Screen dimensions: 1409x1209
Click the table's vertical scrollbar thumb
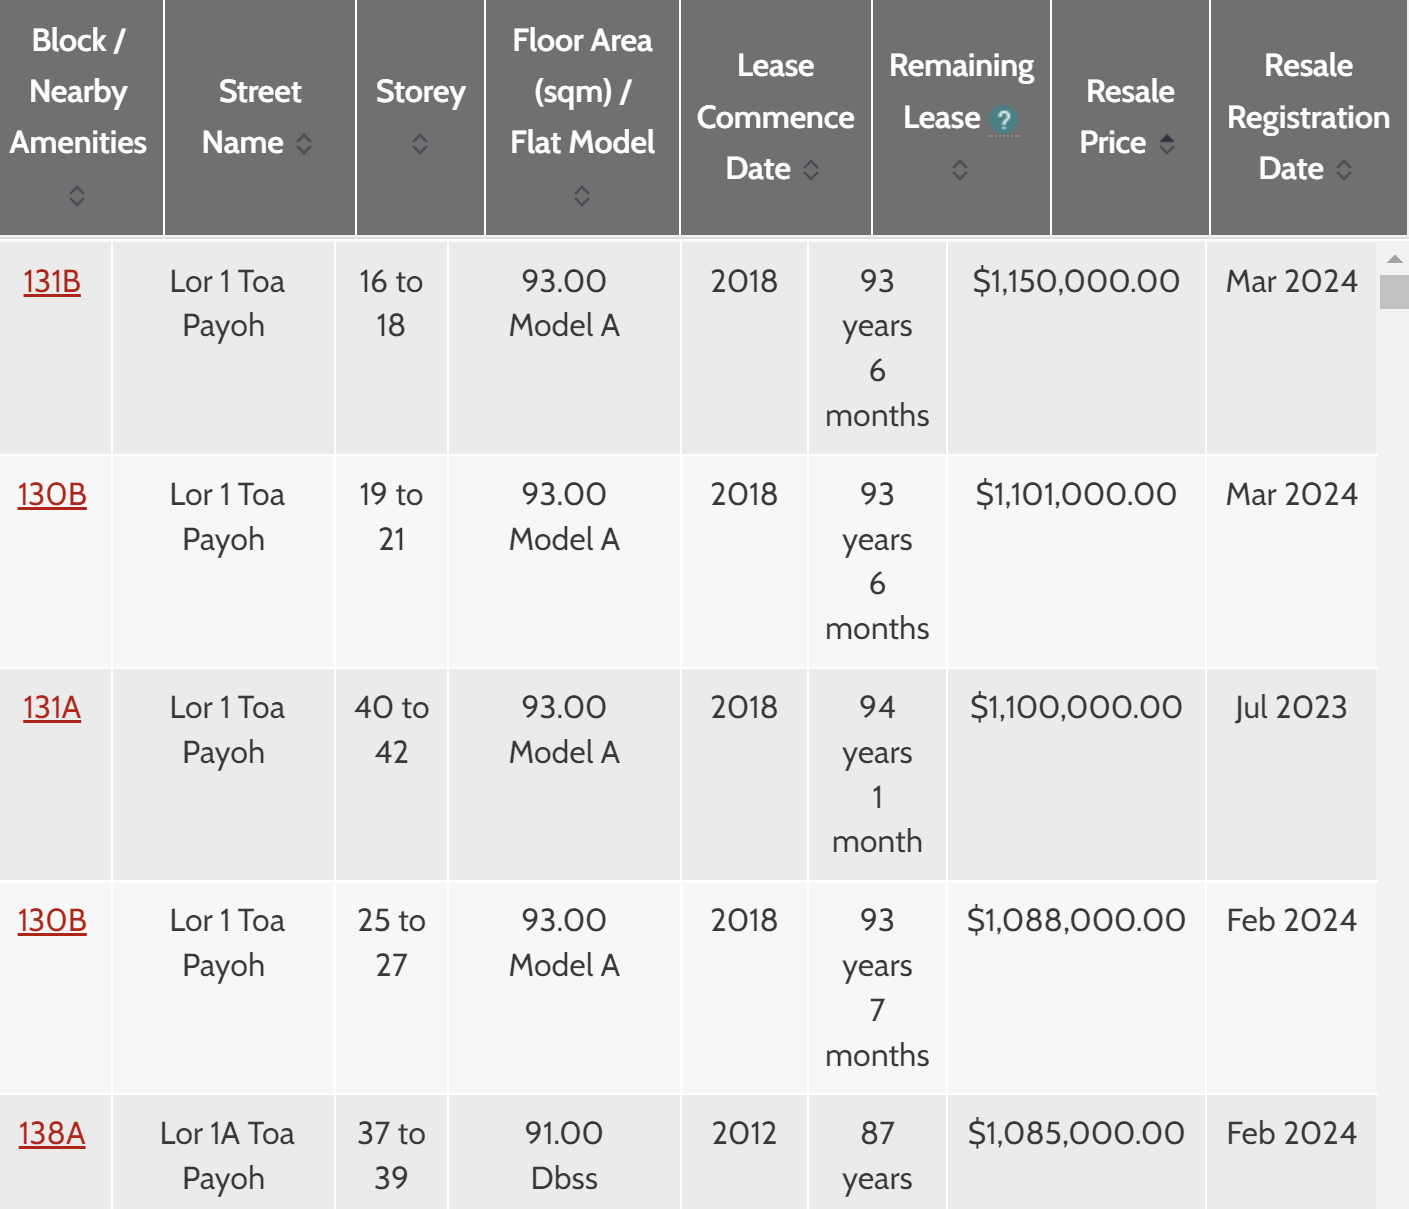coord(1394,292)
